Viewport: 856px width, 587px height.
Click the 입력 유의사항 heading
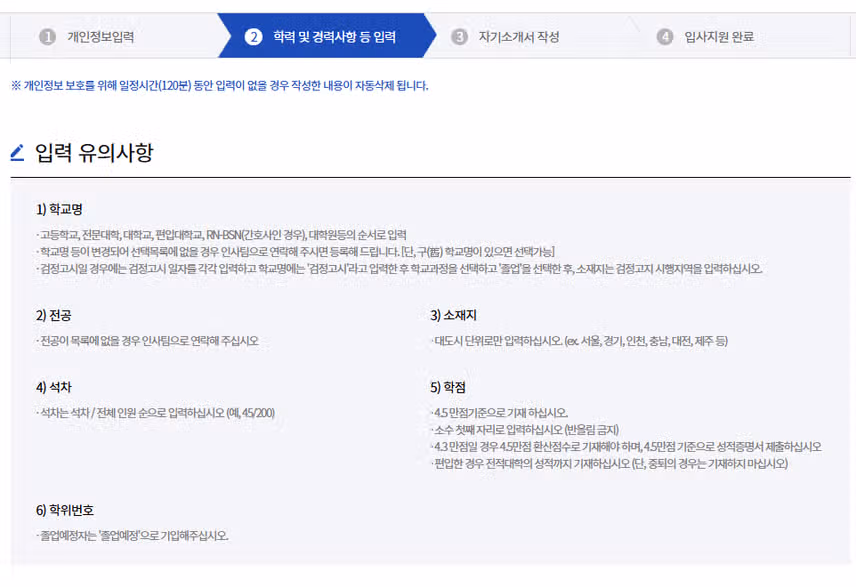coord(94,152)
